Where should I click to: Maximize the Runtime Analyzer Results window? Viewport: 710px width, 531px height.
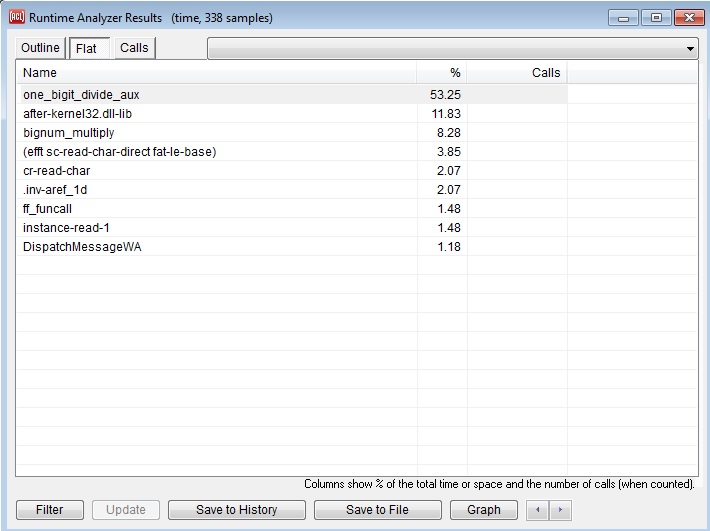[657, 17]
